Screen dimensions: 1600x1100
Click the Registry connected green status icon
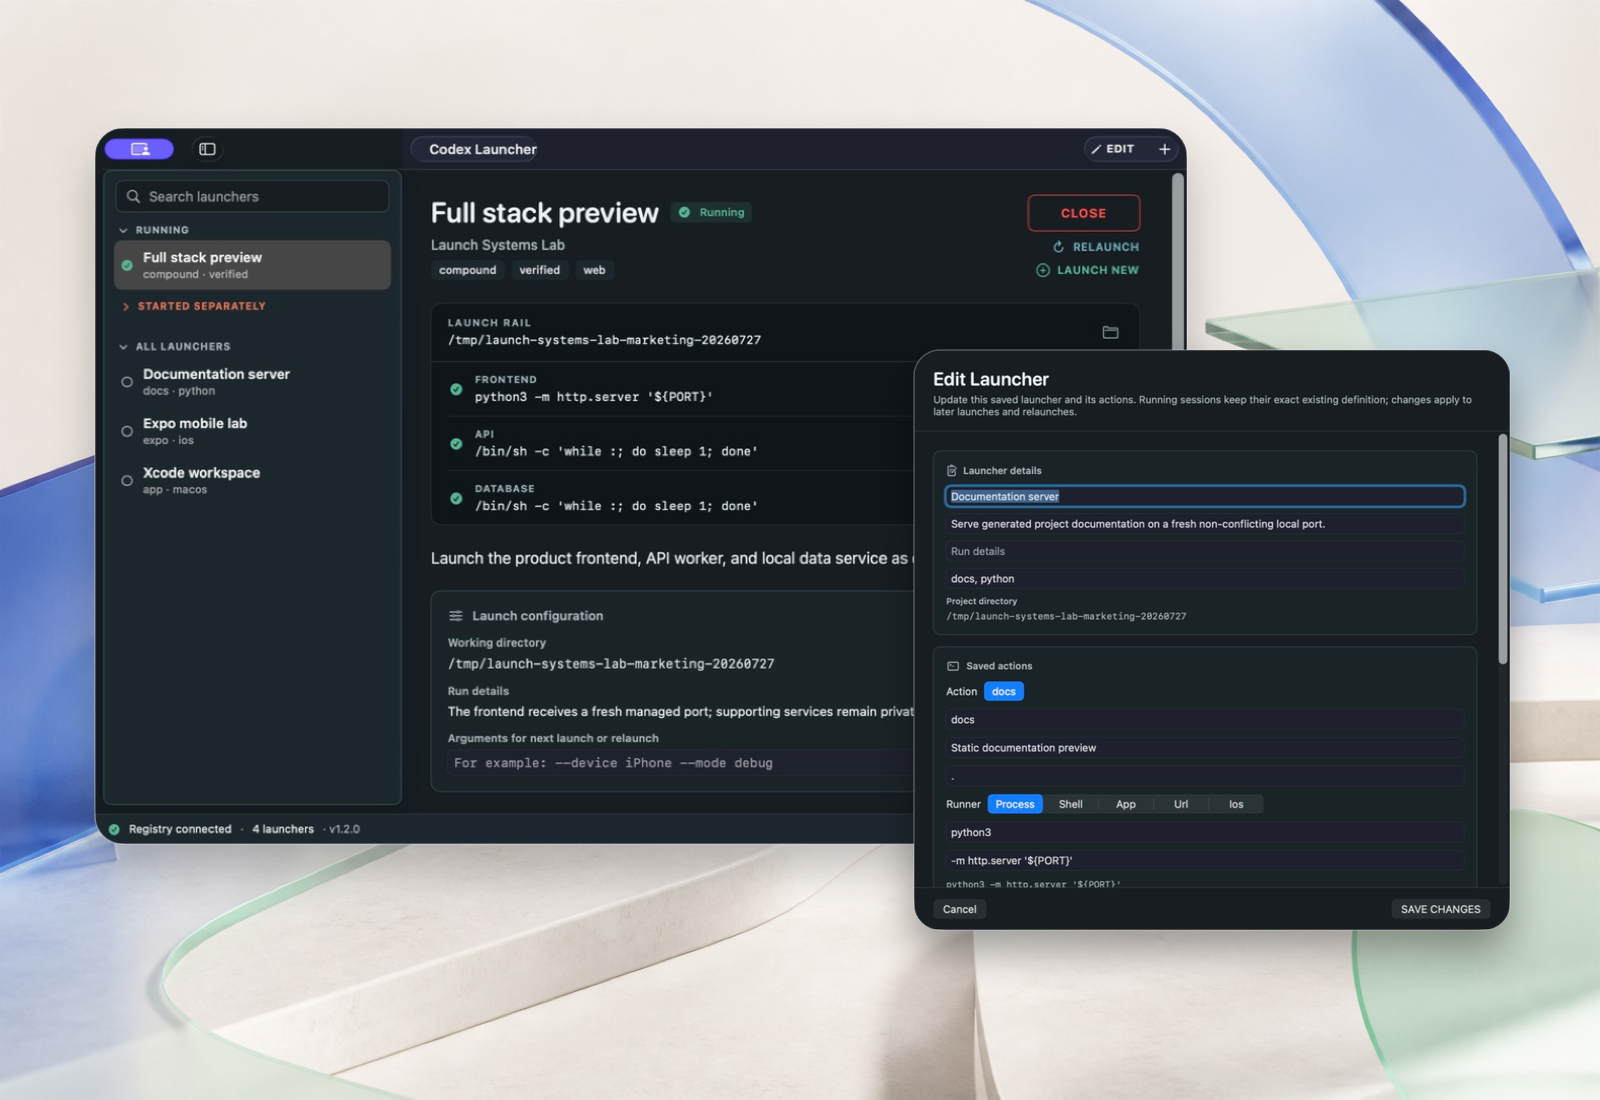(x=114, y=829)
